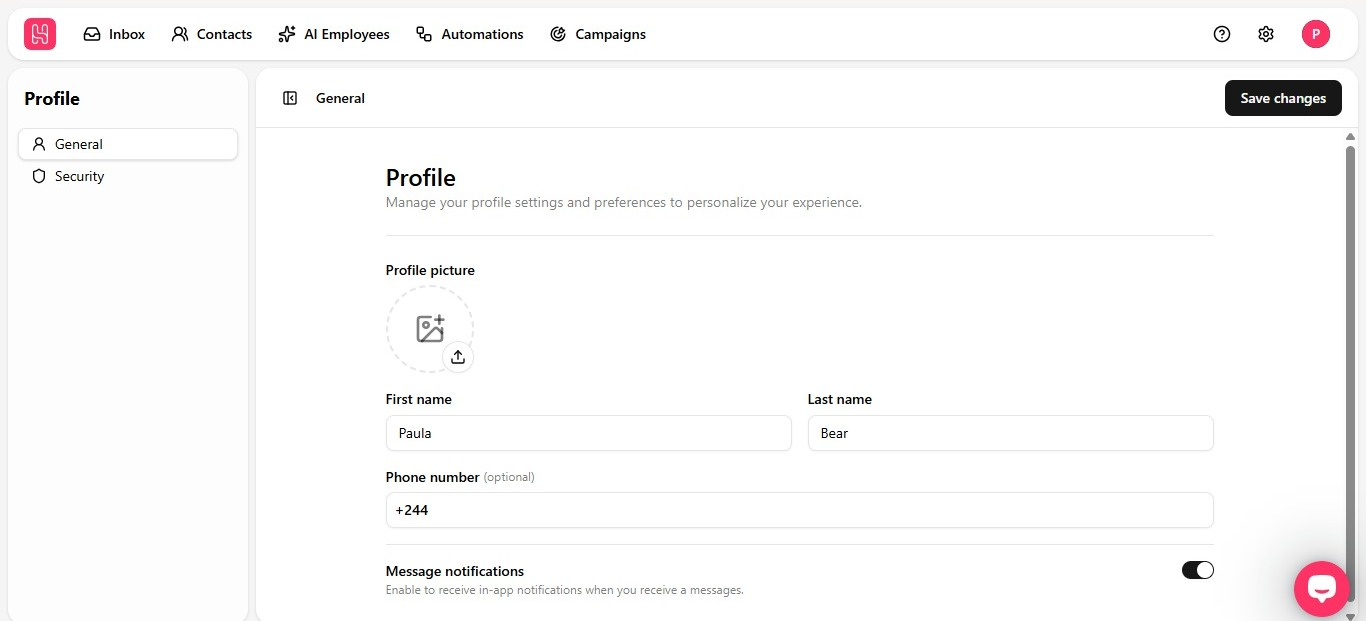Click Save changes button
Viewport: 1366px width, 621px height.
tap(1283, 98)
